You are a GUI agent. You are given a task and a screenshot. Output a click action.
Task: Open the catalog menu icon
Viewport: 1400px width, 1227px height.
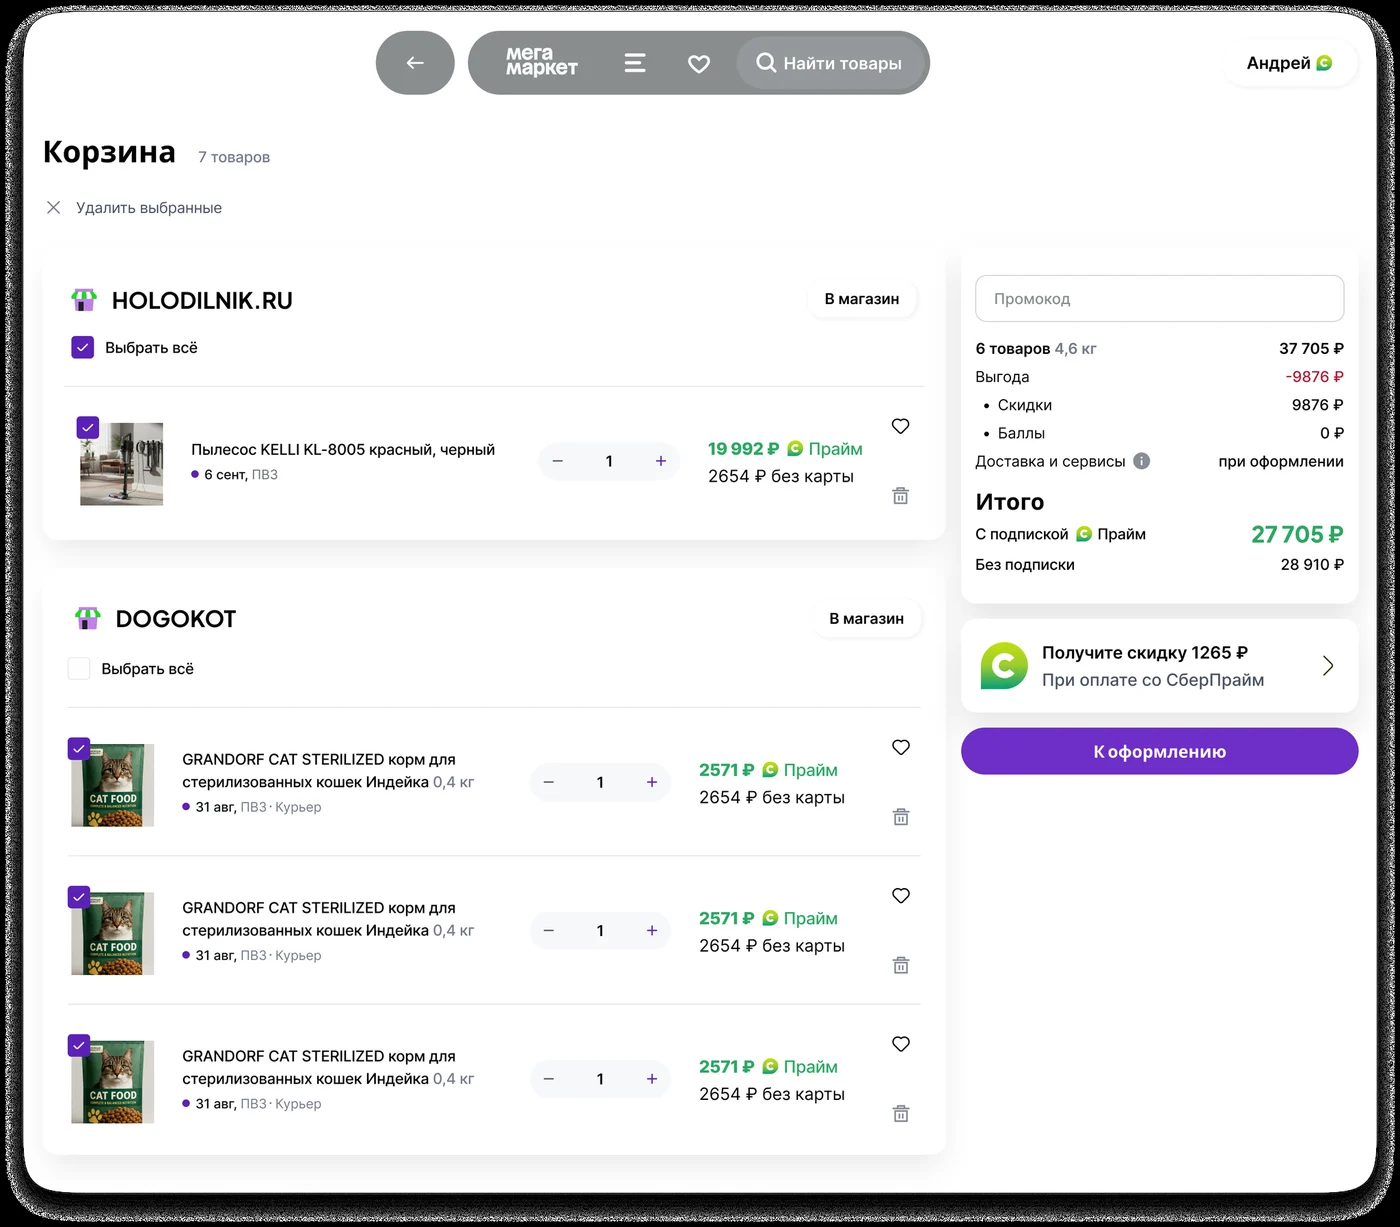click(635, 63)
